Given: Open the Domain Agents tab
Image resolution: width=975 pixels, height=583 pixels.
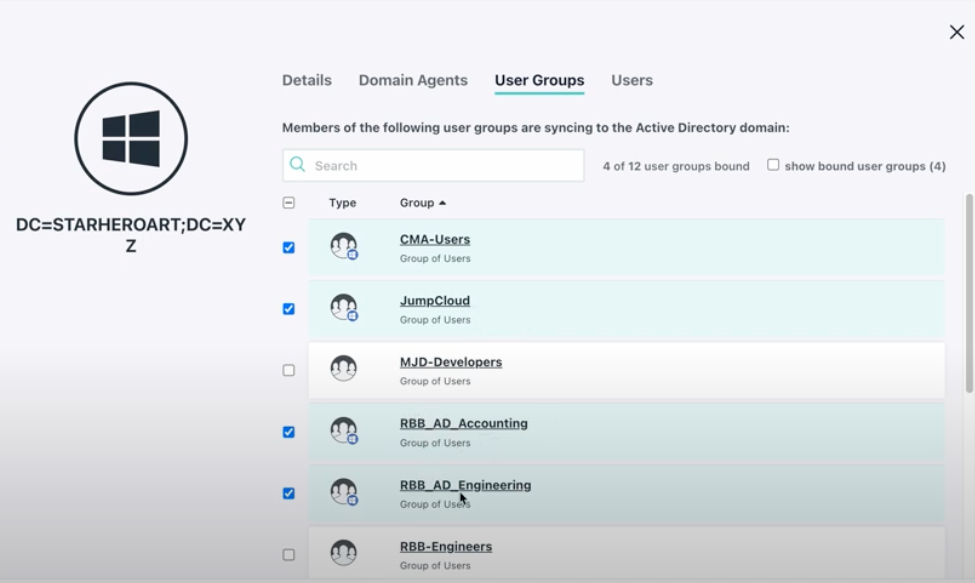Looking at the screenshot, I should tap(413, 80).
